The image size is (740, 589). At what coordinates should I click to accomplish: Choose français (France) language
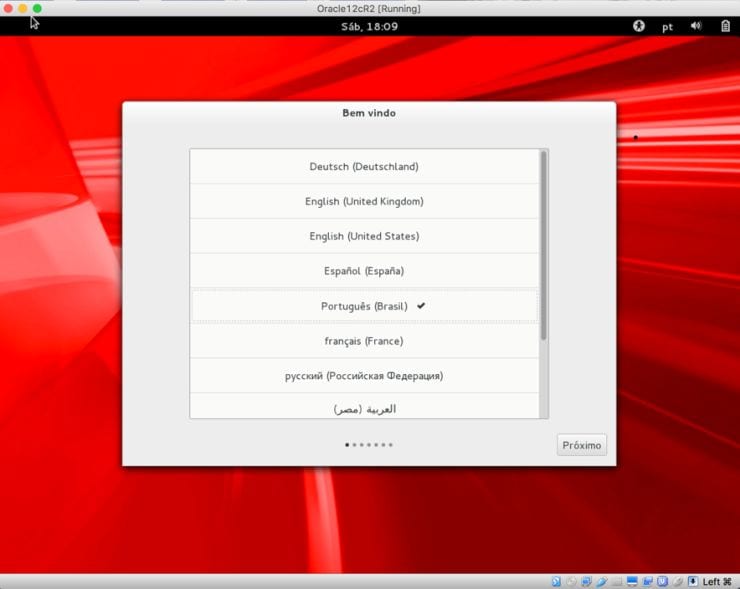364,341
